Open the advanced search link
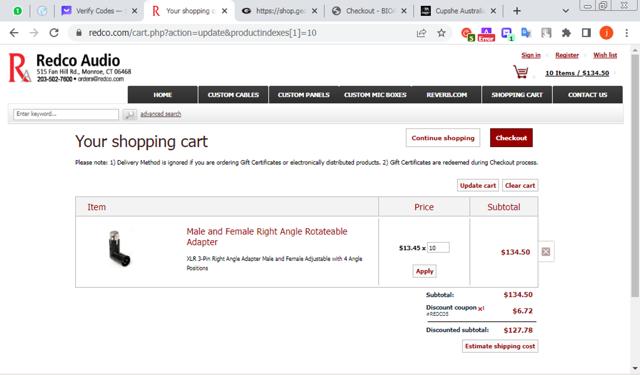The image size is (640, 375). tap(160, 114)
